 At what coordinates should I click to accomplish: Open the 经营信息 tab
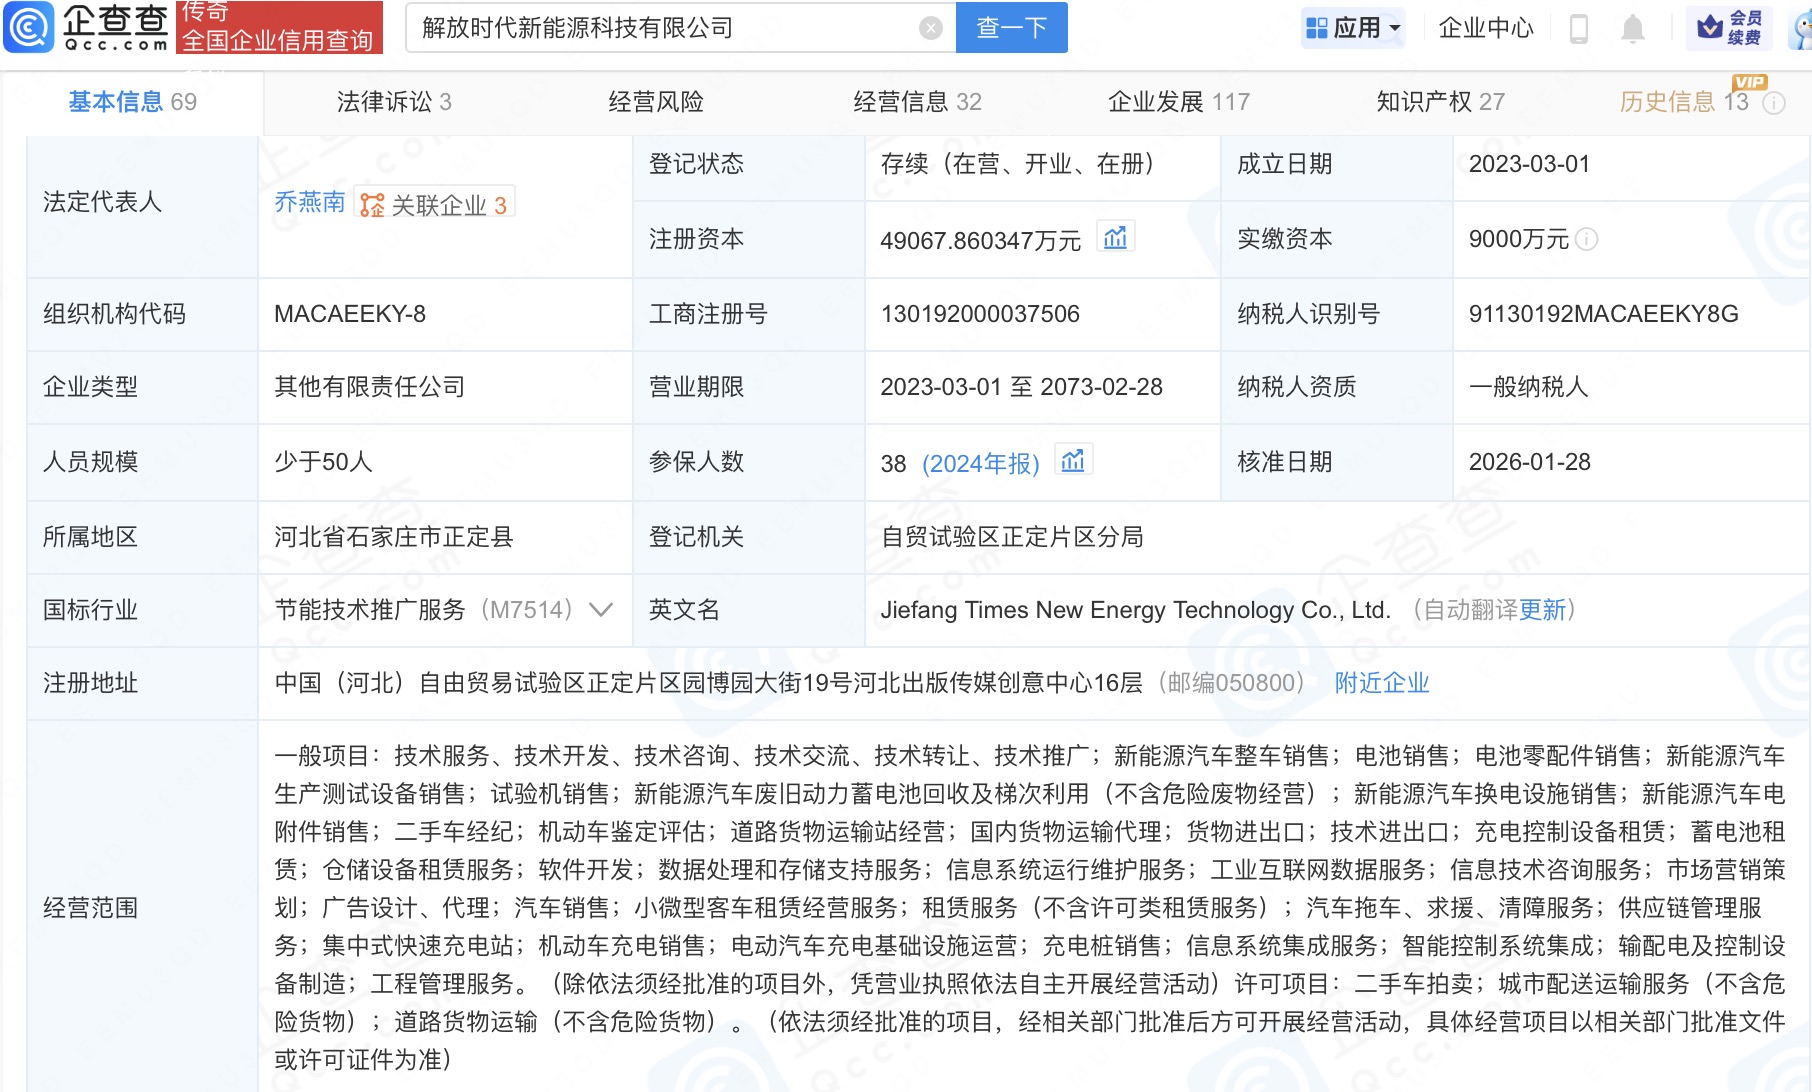916,102
